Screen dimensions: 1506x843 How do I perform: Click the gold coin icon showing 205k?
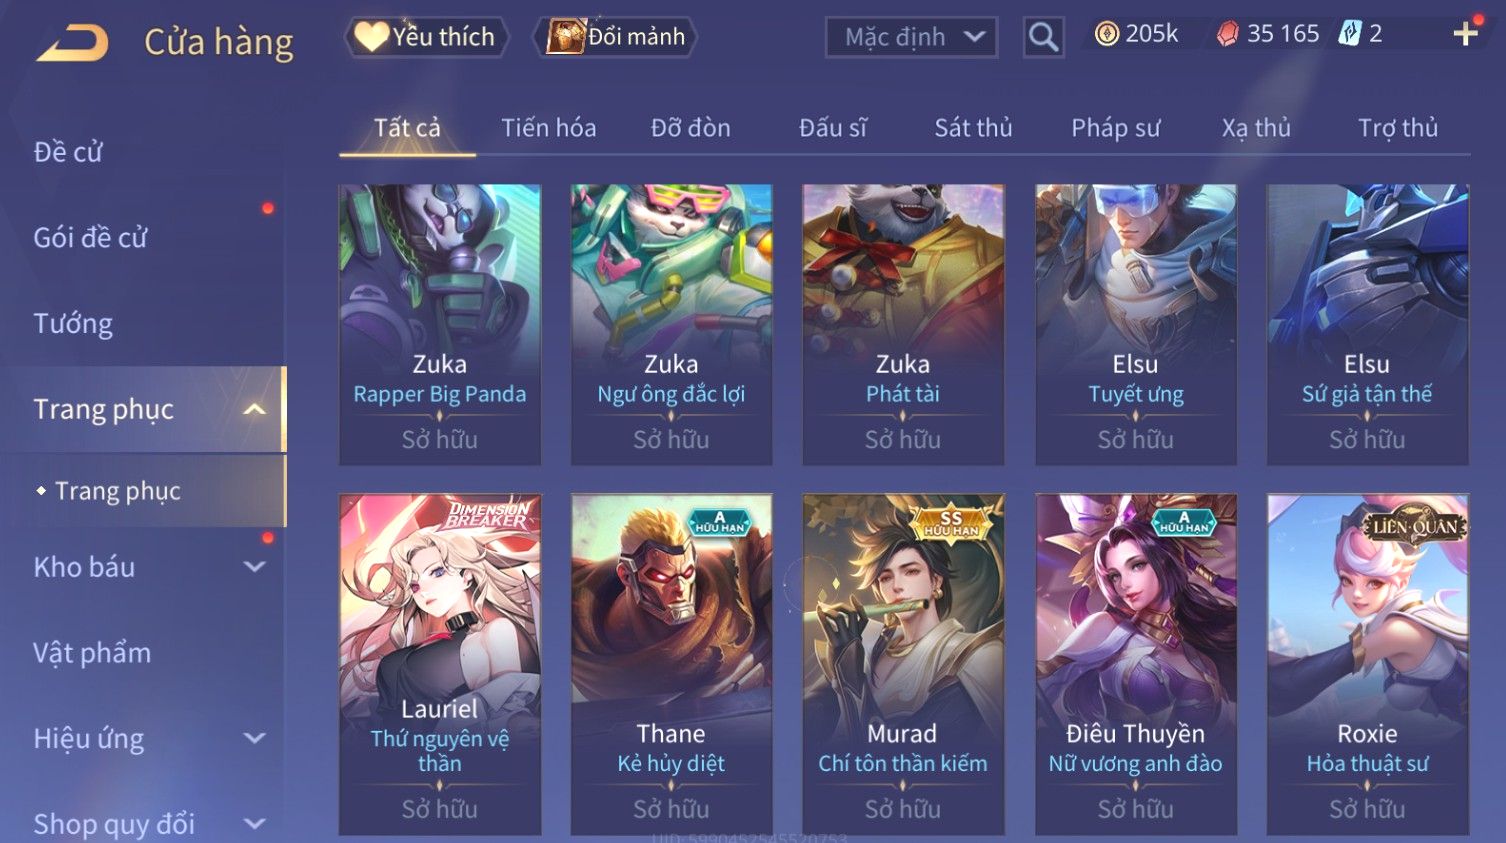[1106, 34]
